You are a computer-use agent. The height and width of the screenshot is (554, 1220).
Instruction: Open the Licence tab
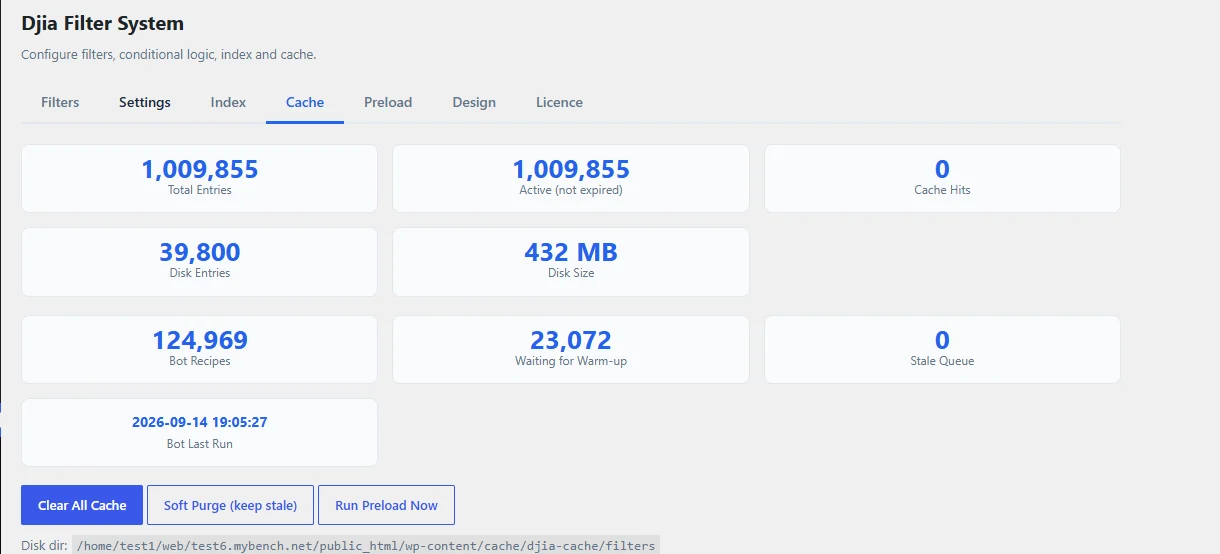point(559,102)
